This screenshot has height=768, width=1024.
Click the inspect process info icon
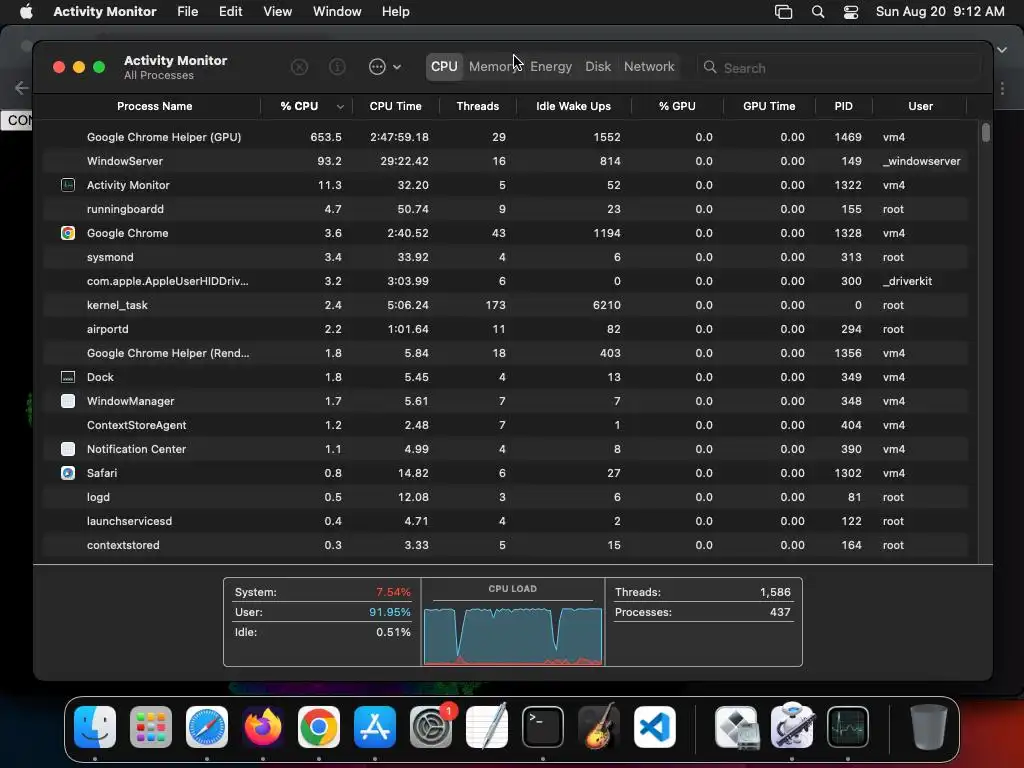(x=337, y=67)
